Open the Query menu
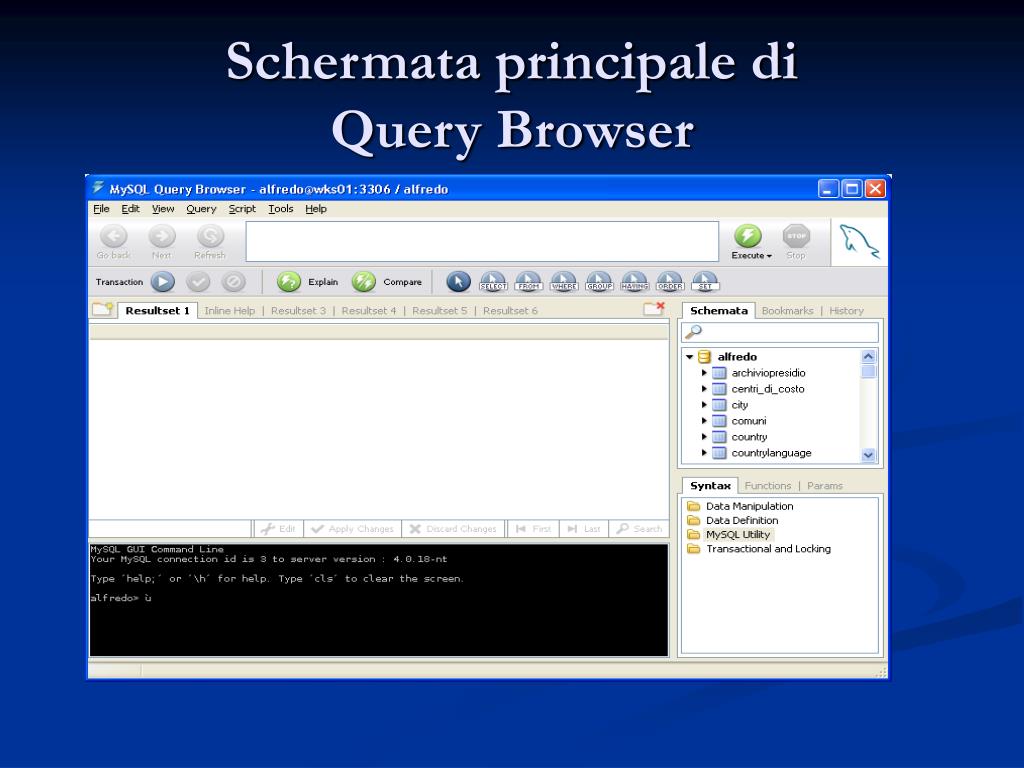The width and height of the screenshot is (1024, 768). [201, 209]
